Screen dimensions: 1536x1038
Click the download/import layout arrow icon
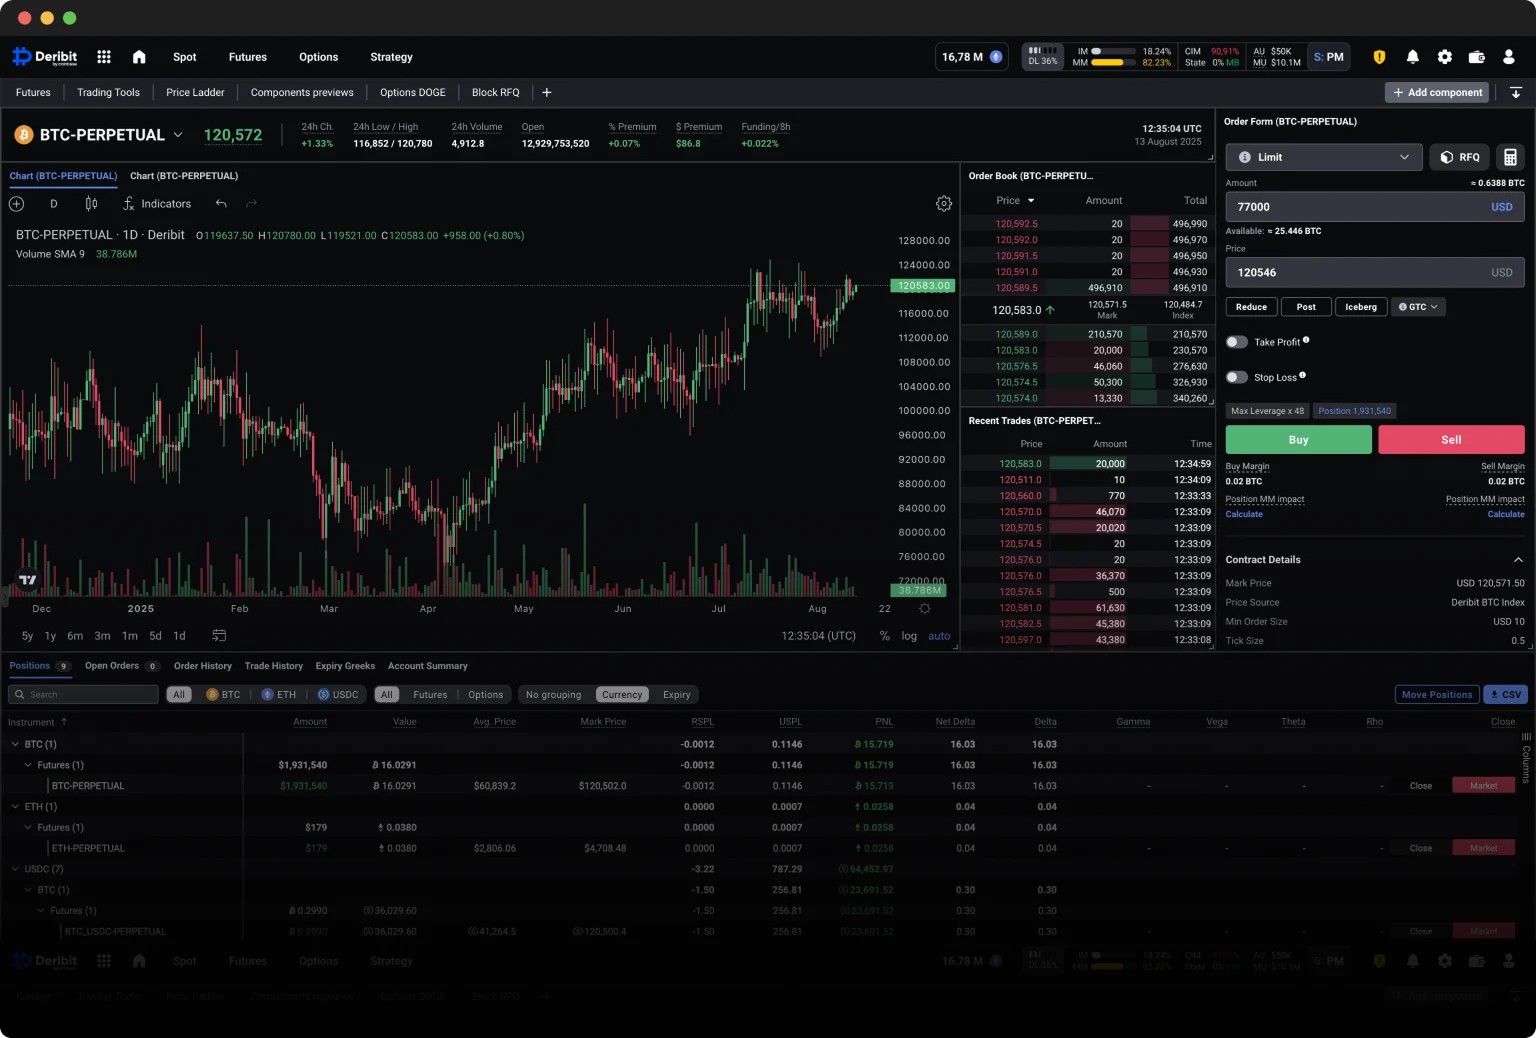1516,92
